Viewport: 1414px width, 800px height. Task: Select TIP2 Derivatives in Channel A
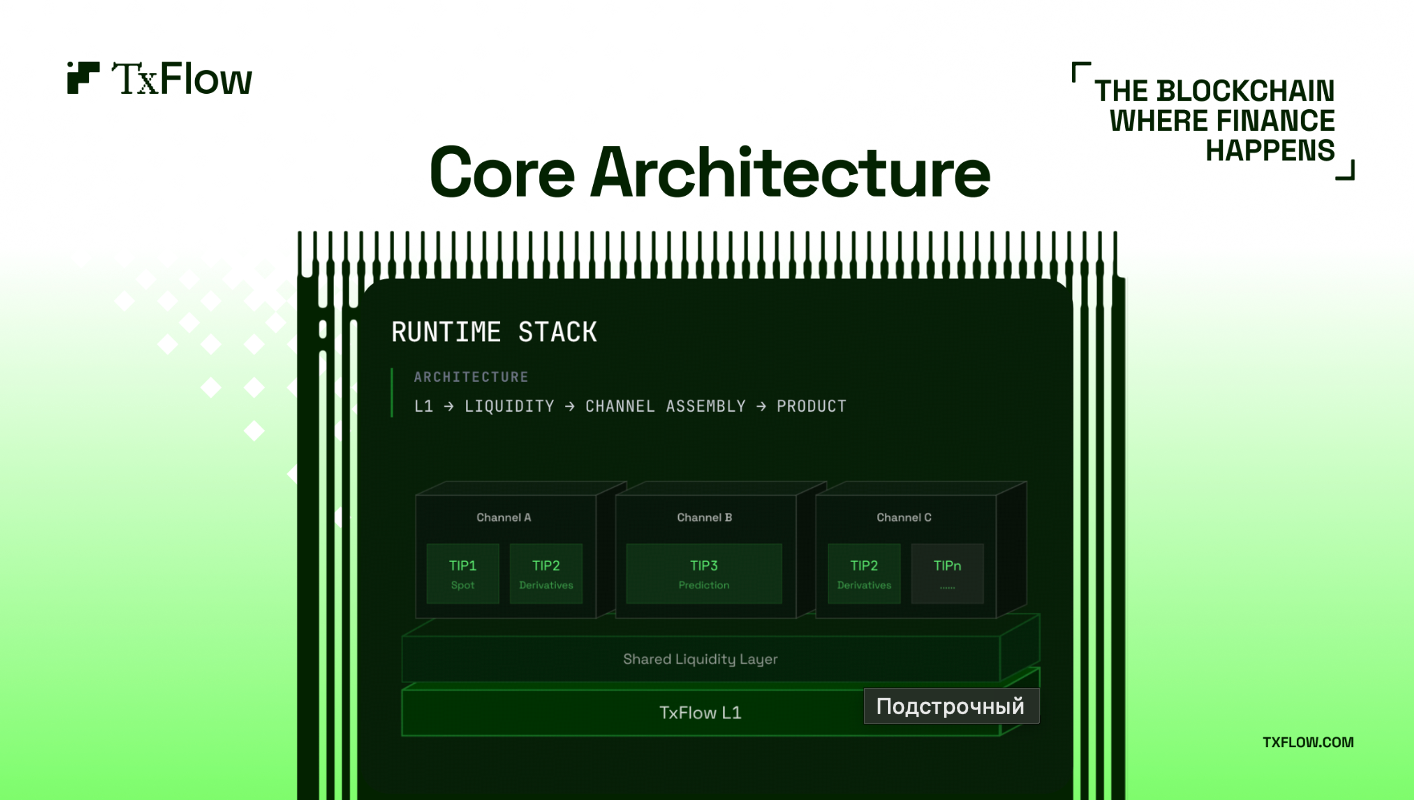pyautogui.click(x=546, y=574)
